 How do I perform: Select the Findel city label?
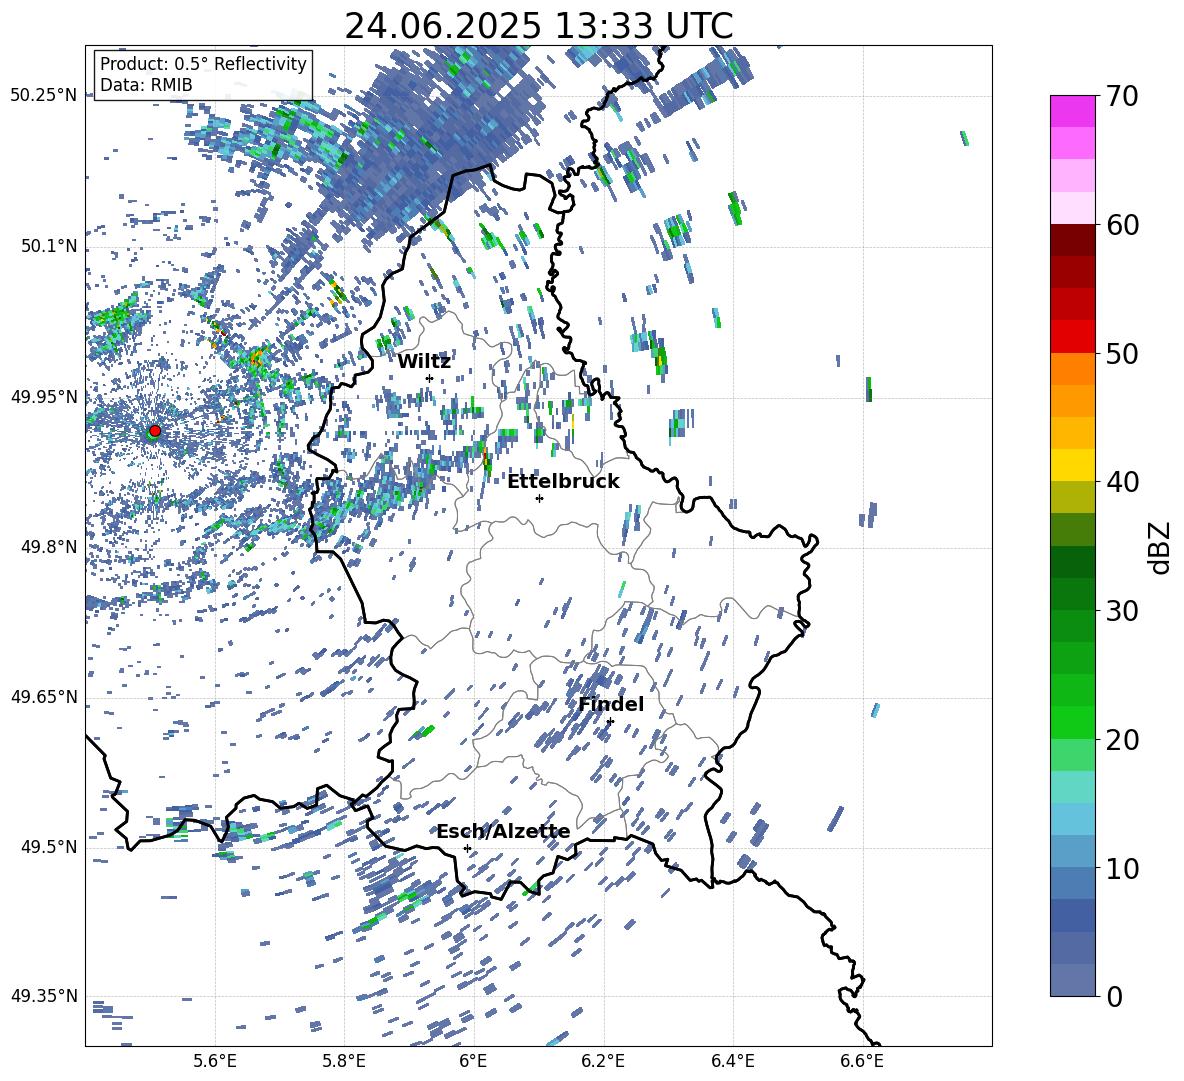611,704
